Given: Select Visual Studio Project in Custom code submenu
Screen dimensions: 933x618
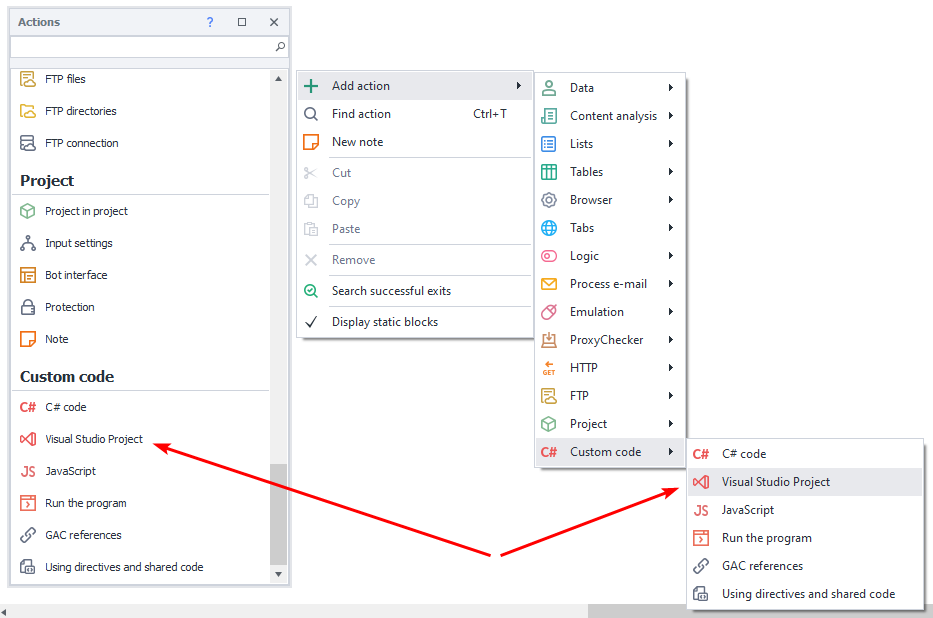Looking at the screenshot, I should click(x=776, y=482).
